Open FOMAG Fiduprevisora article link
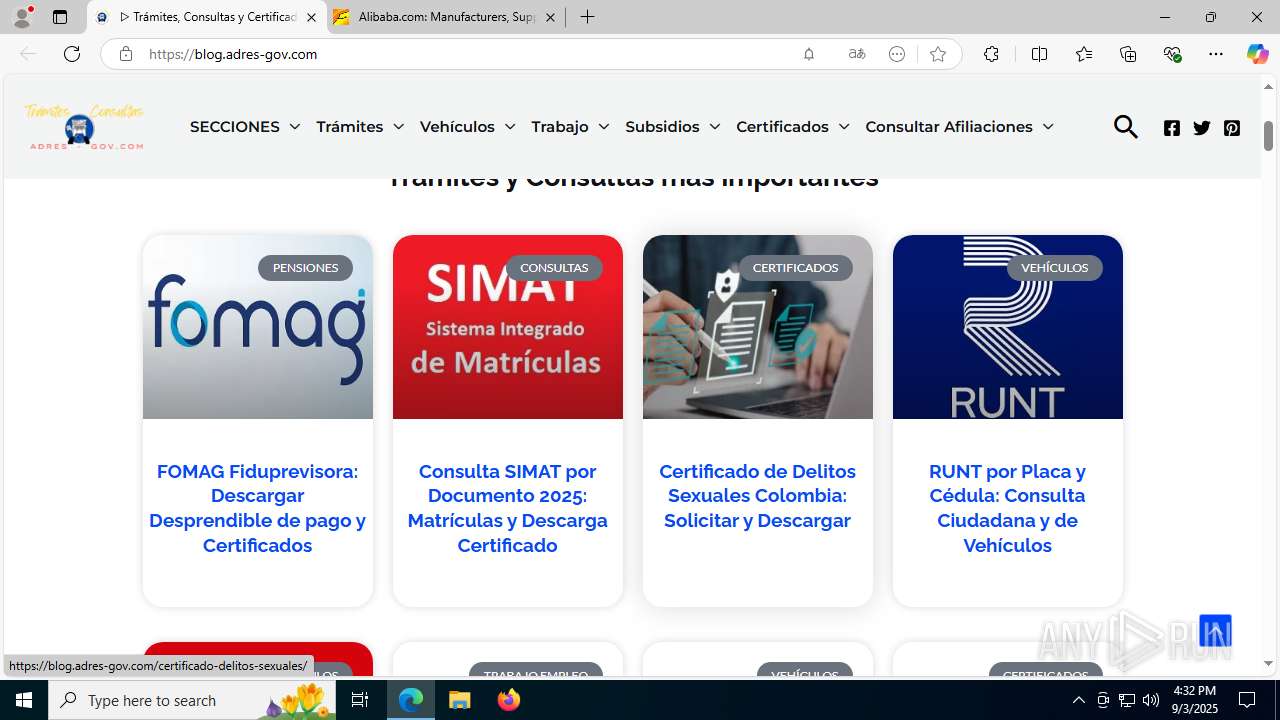Viewport: 1280px width, 720px height. [257, 508]
